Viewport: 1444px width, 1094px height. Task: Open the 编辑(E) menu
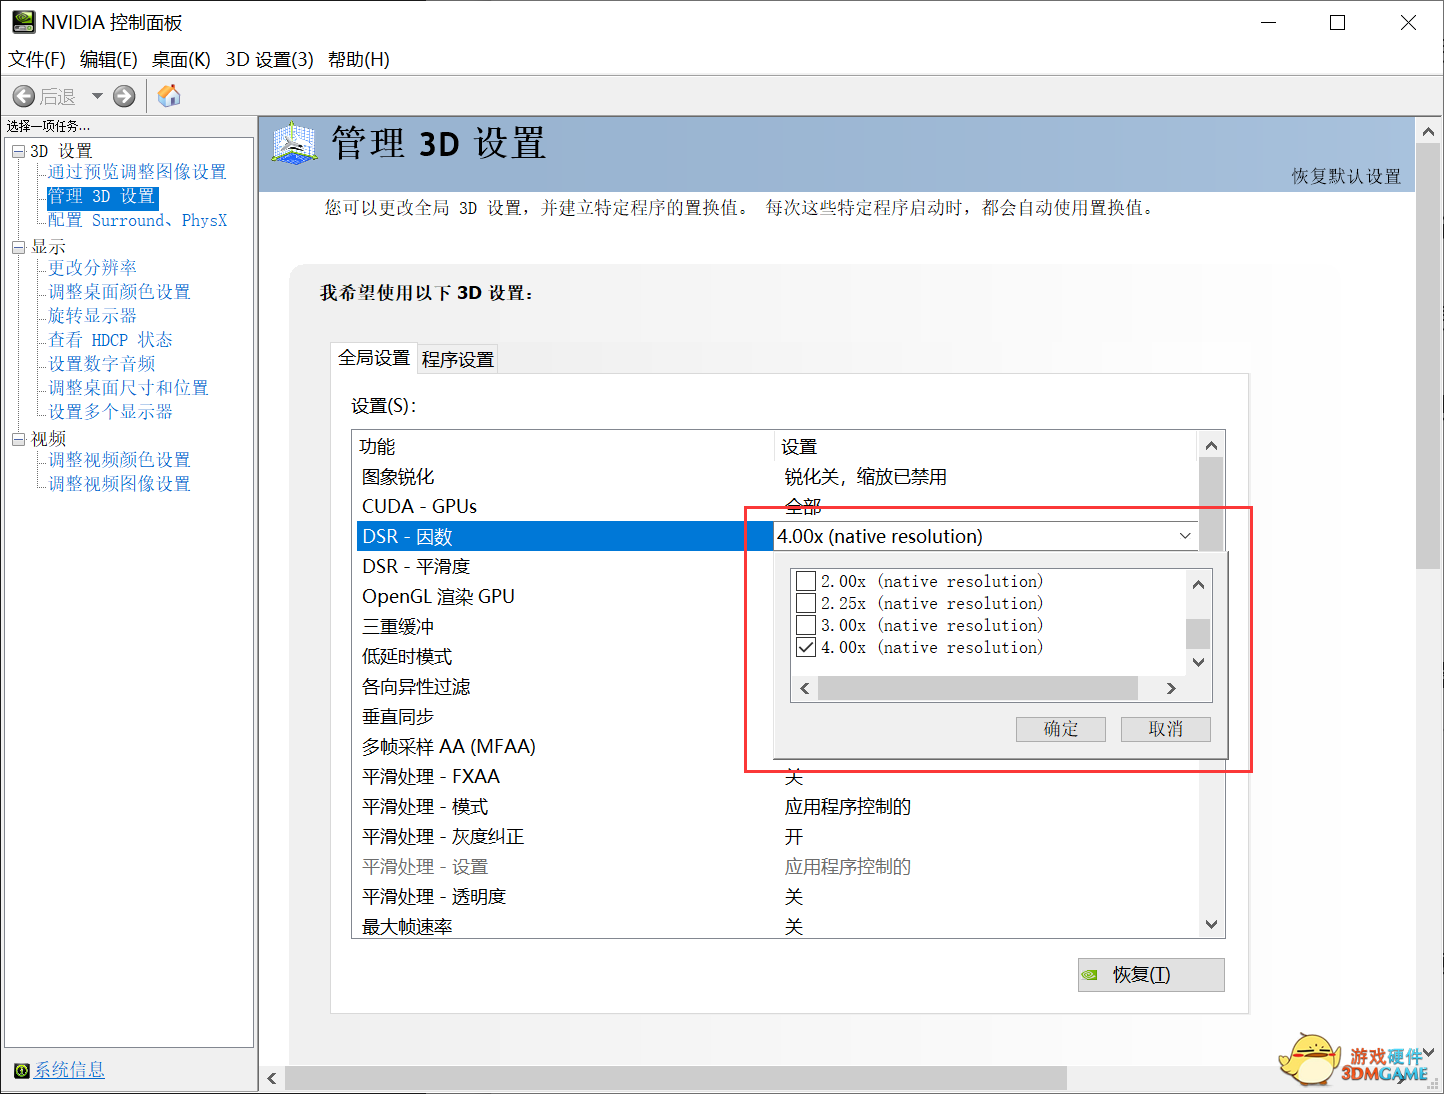pos(108,60)
